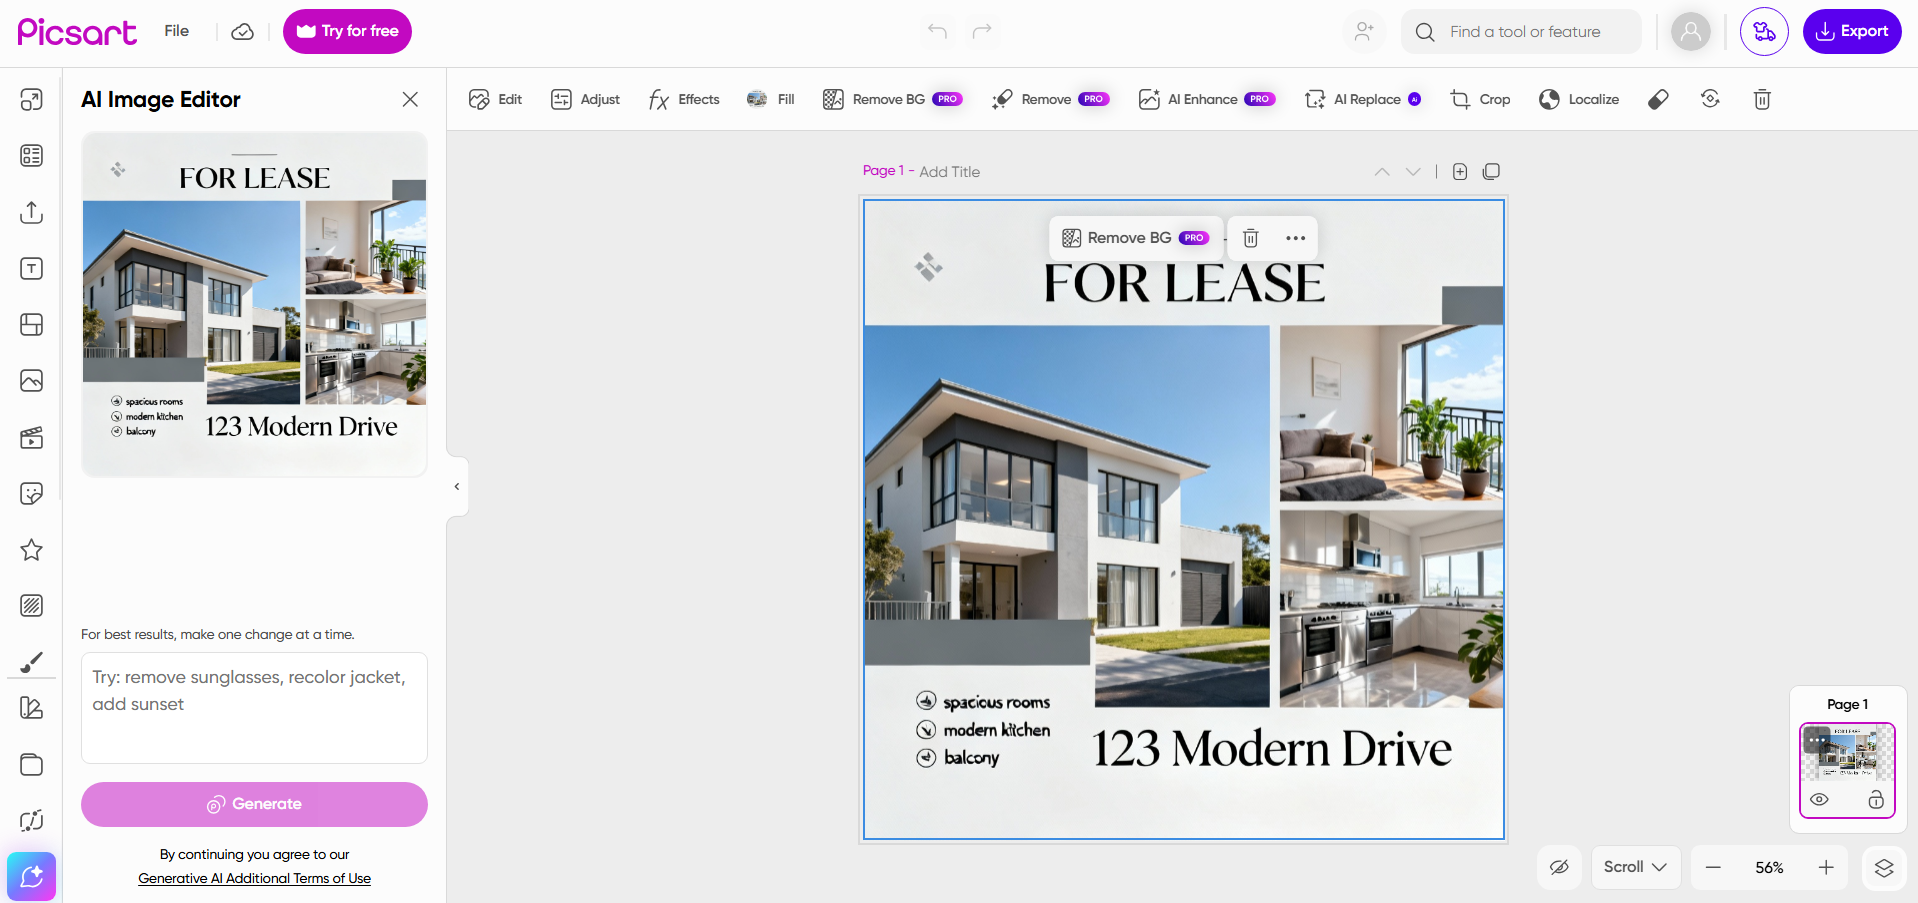1918x903 pixels.
Task: Open the Background texture sidebar panel
Action: (32, 605)
